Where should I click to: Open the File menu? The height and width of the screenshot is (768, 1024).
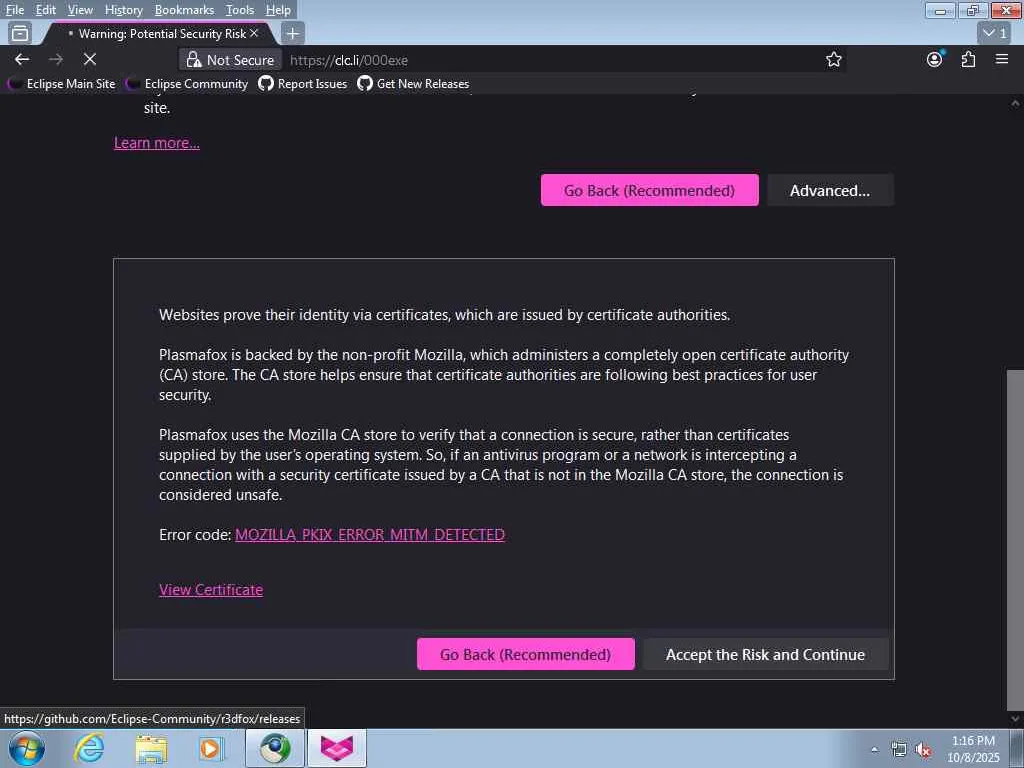[14, 10]
